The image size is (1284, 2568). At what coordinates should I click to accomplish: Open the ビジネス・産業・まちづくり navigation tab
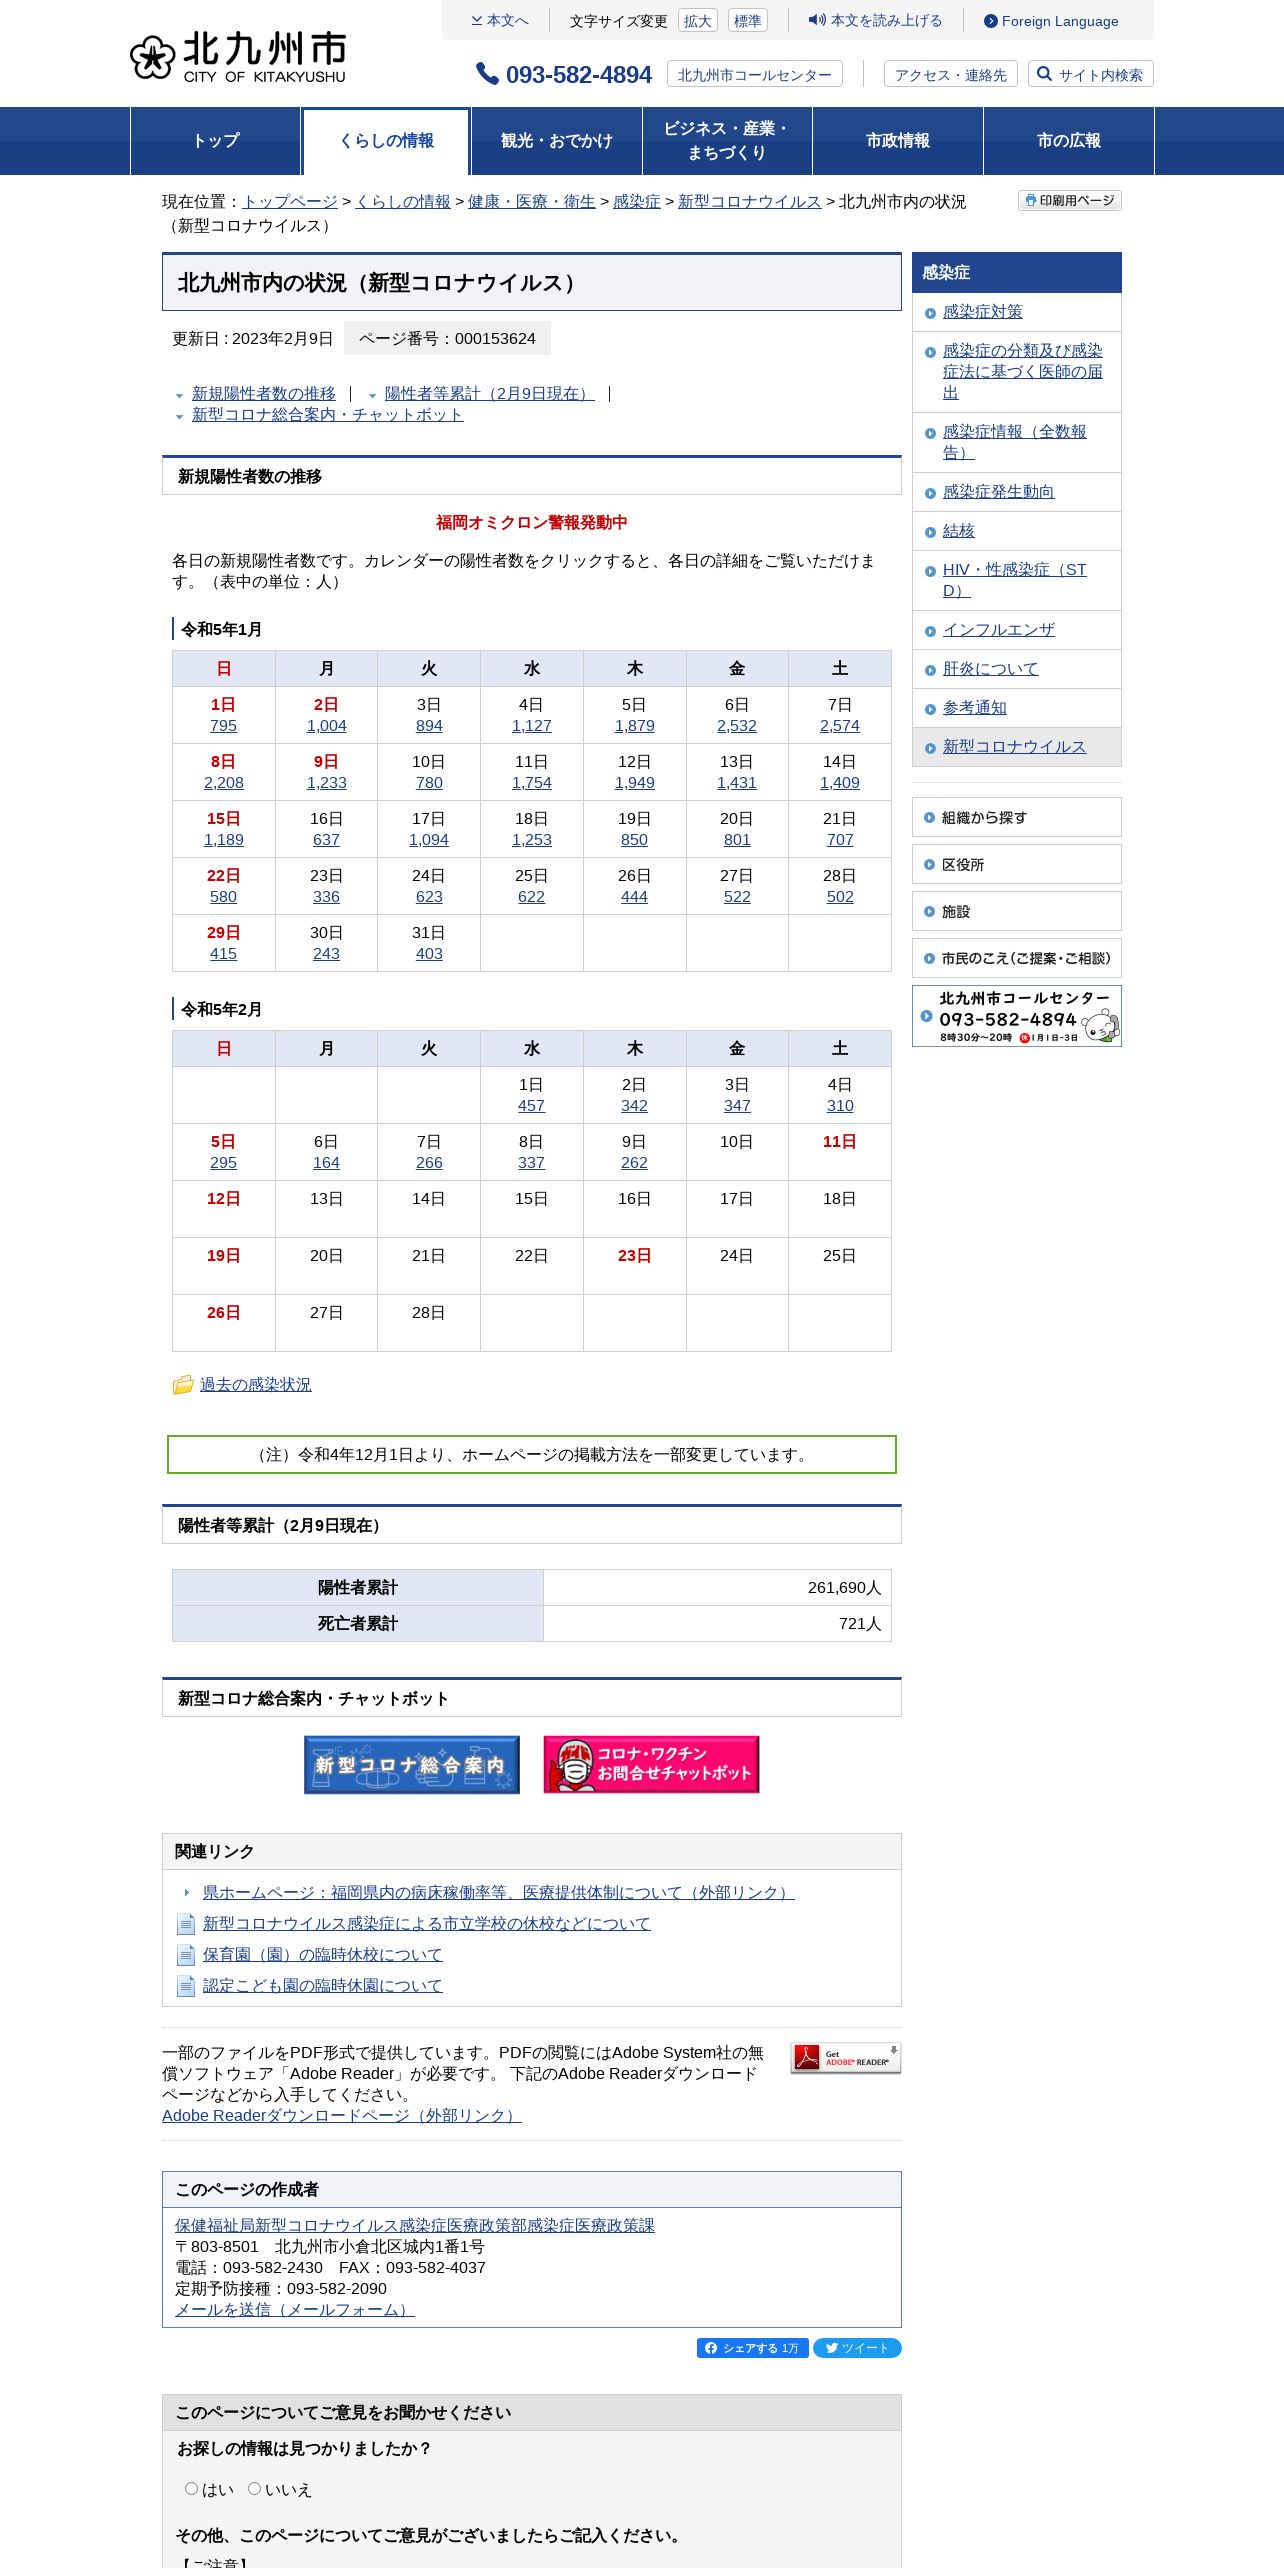(727, 141)
